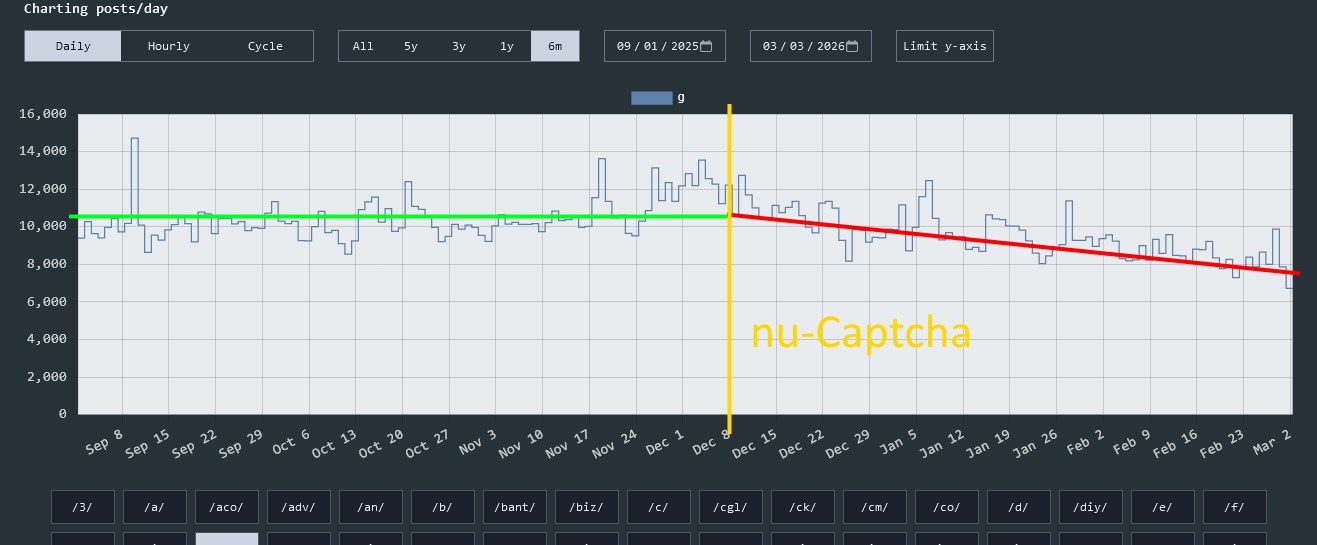The image size is (1317, 545).
Task: Pick the /bant/ board button
Action: (515, 507)
